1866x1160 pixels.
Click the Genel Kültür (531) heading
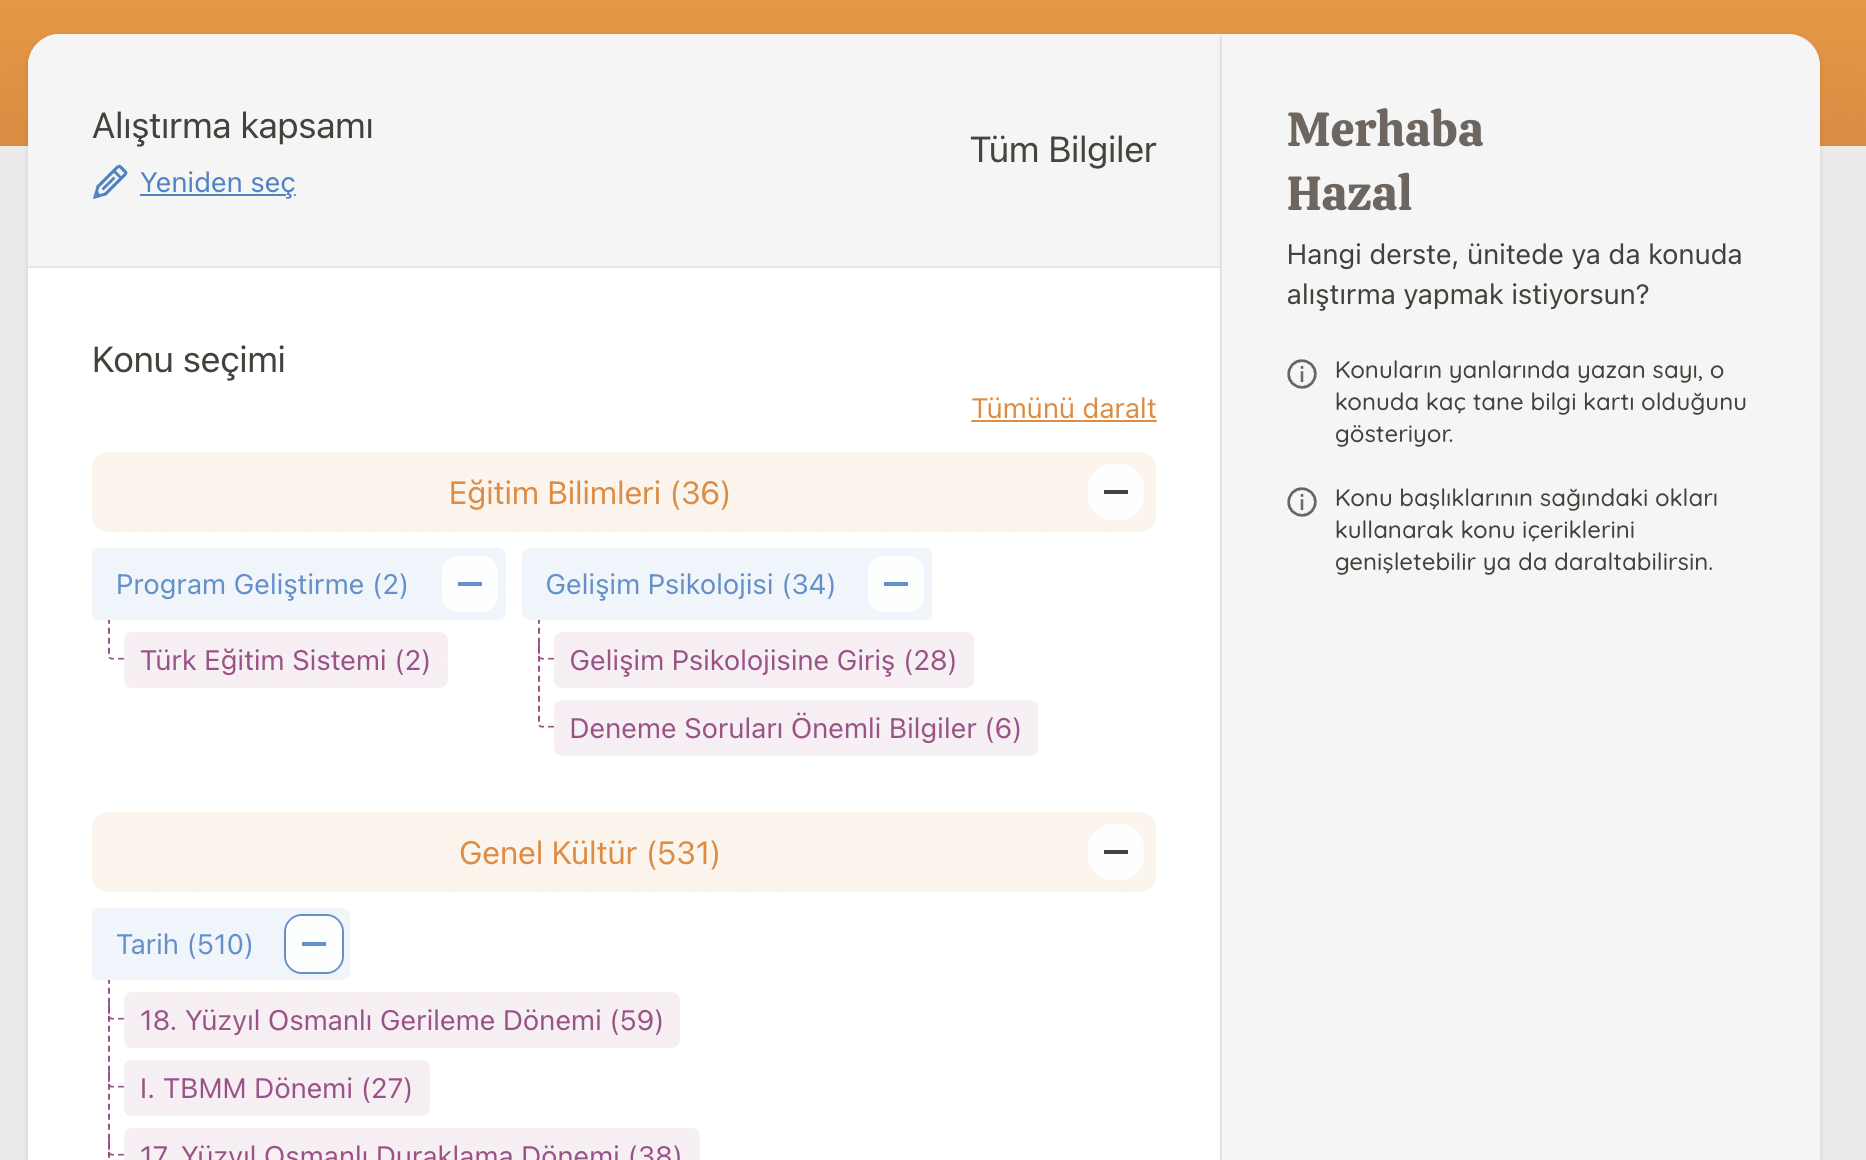point(589,852)
